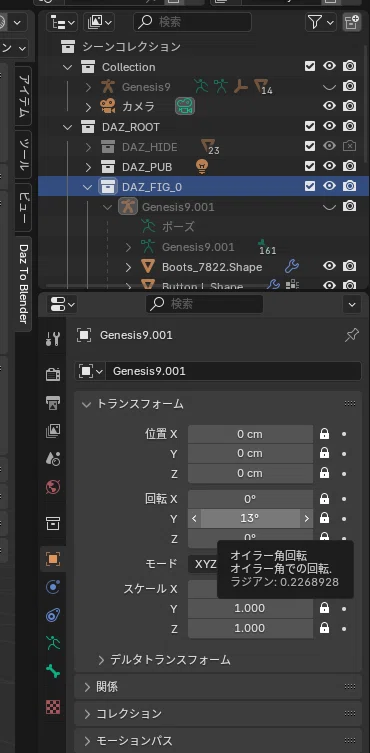The image size is (370, 753).
Task: Open the ビュー sidebar tab
Action: click(24, 208)
